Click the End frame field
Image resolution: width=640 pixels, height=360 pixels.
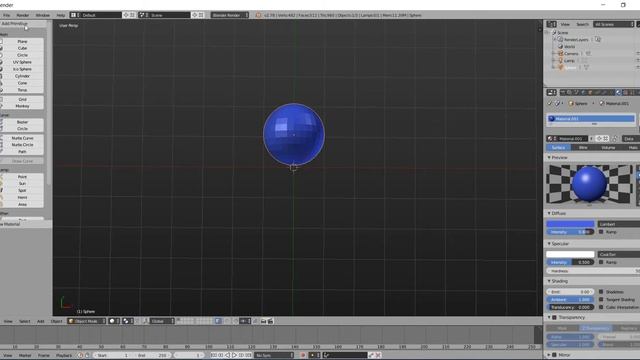(152, 356)
